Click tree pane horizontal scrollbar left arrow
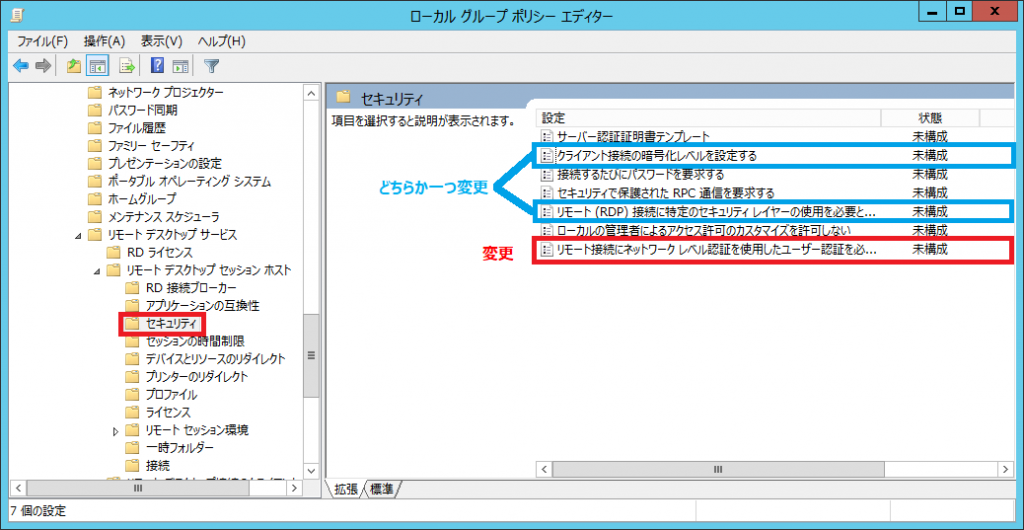 pyautogui.click(x=18, y=487)
